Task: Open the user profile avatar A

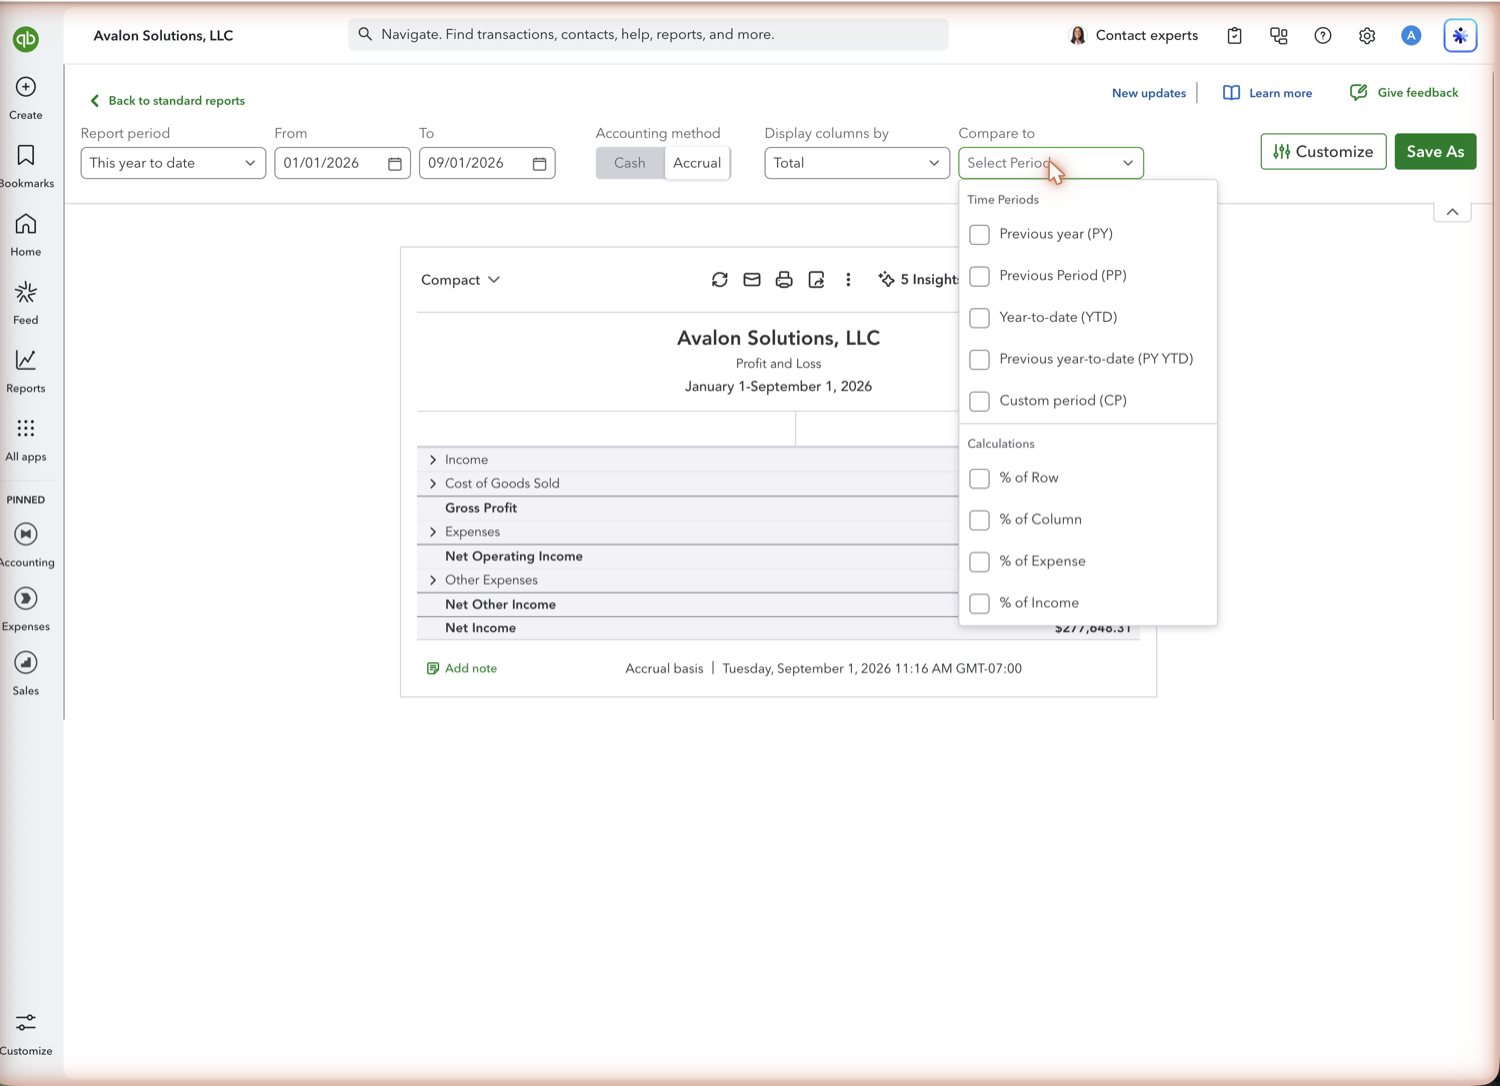Action: (x=1411, y=35)
